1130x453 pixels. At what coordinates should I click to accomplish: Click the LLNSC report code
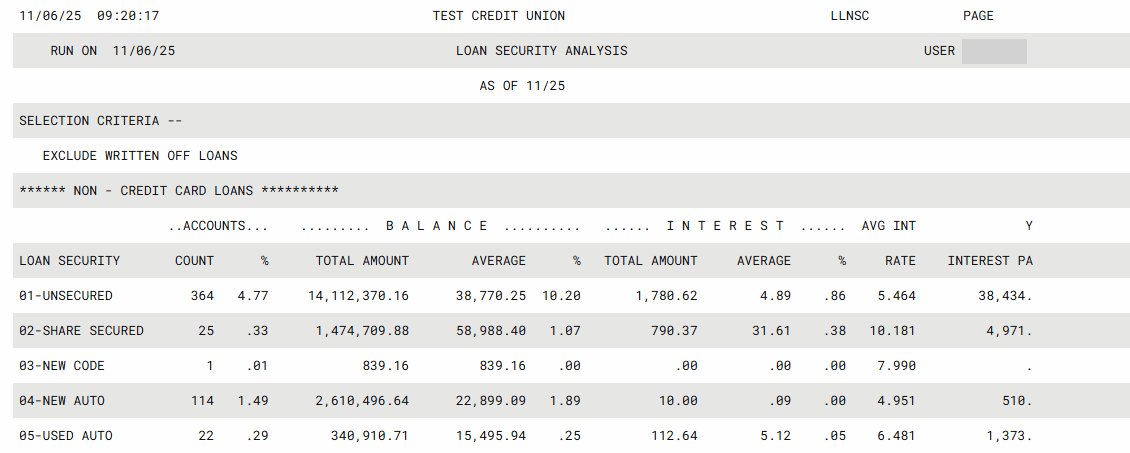[x=849, y=16]
